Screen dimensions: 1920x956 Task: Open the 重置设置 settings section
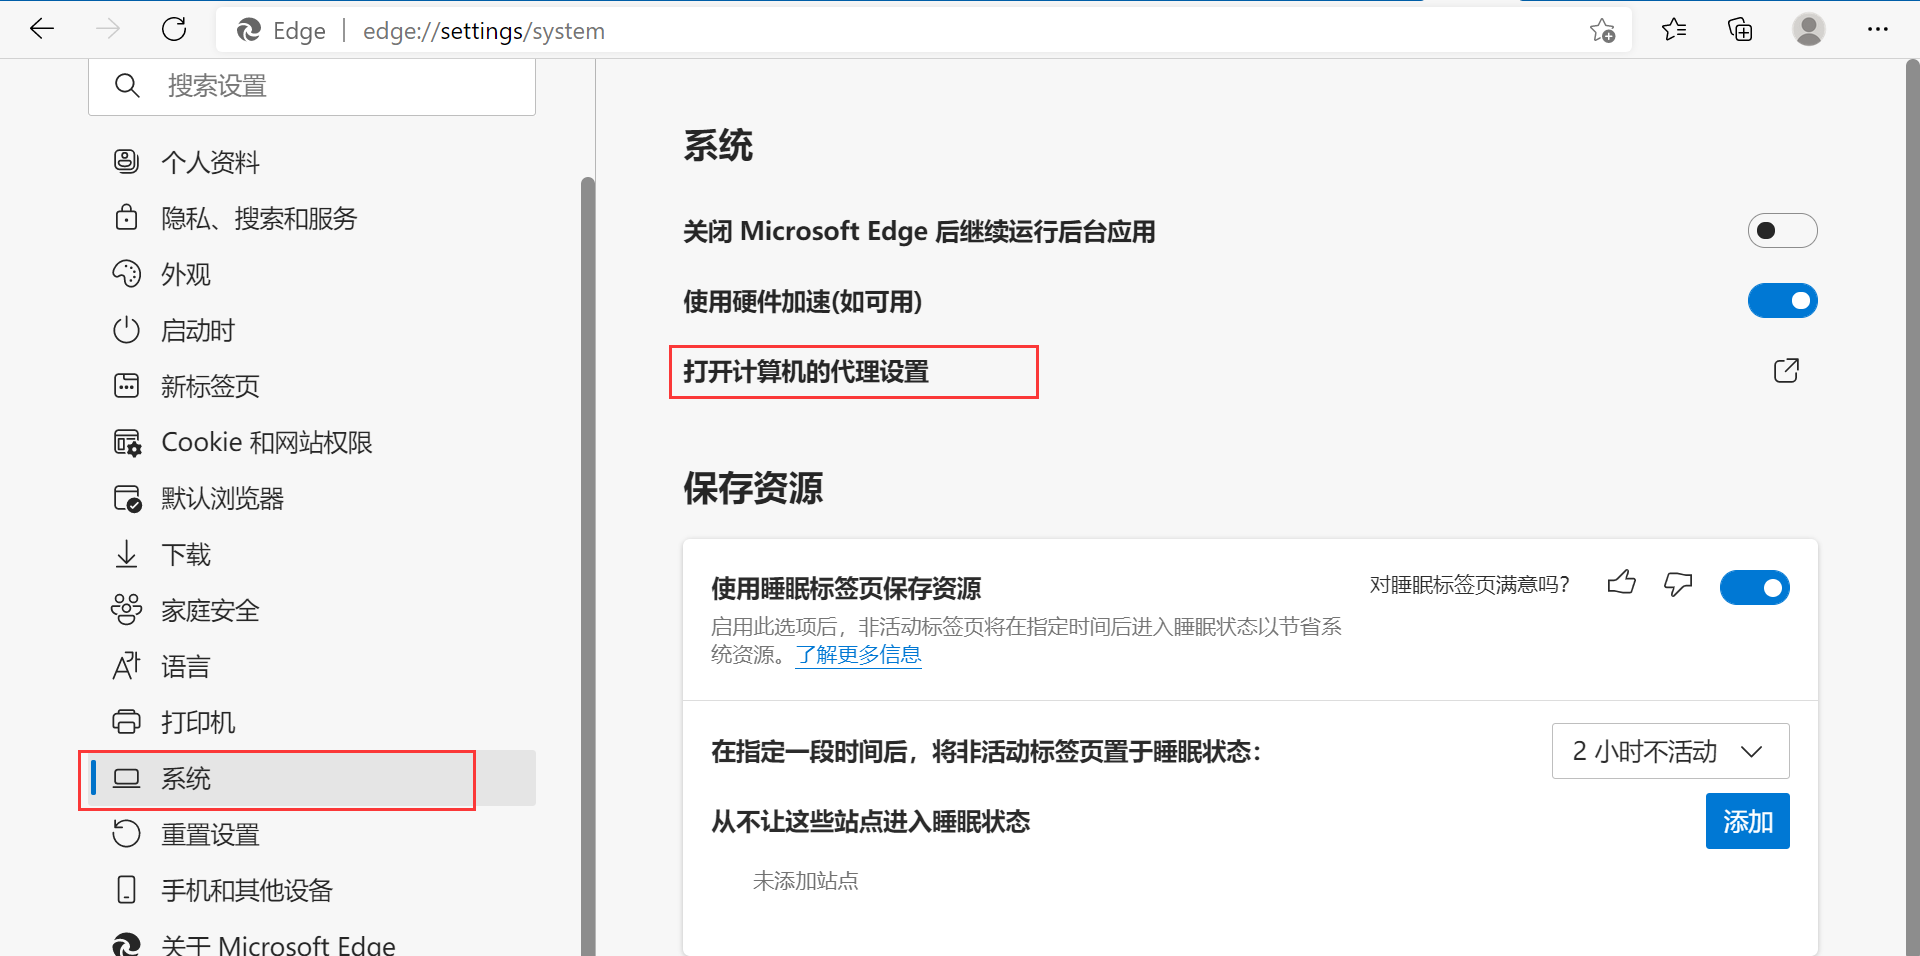pos(210,833)
